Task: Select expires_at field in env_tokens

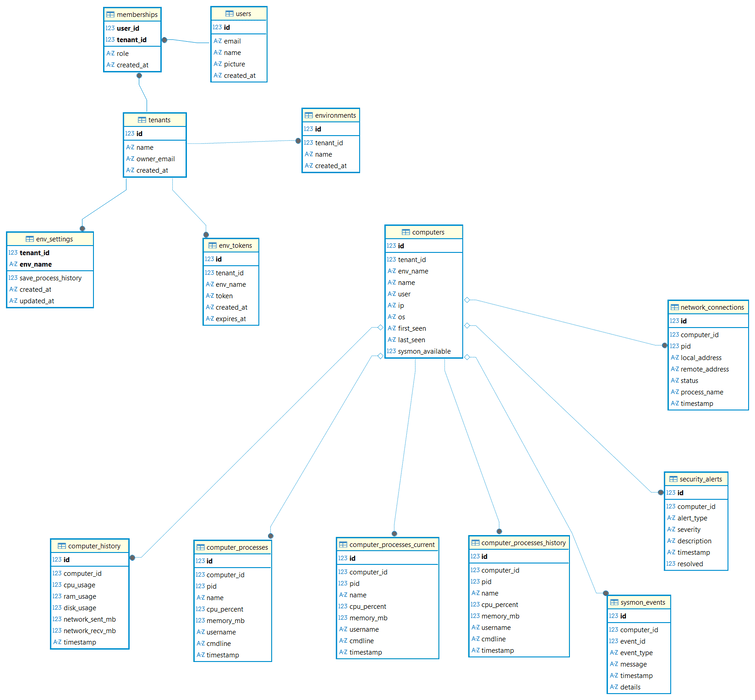Action: [x=232, y=319]
